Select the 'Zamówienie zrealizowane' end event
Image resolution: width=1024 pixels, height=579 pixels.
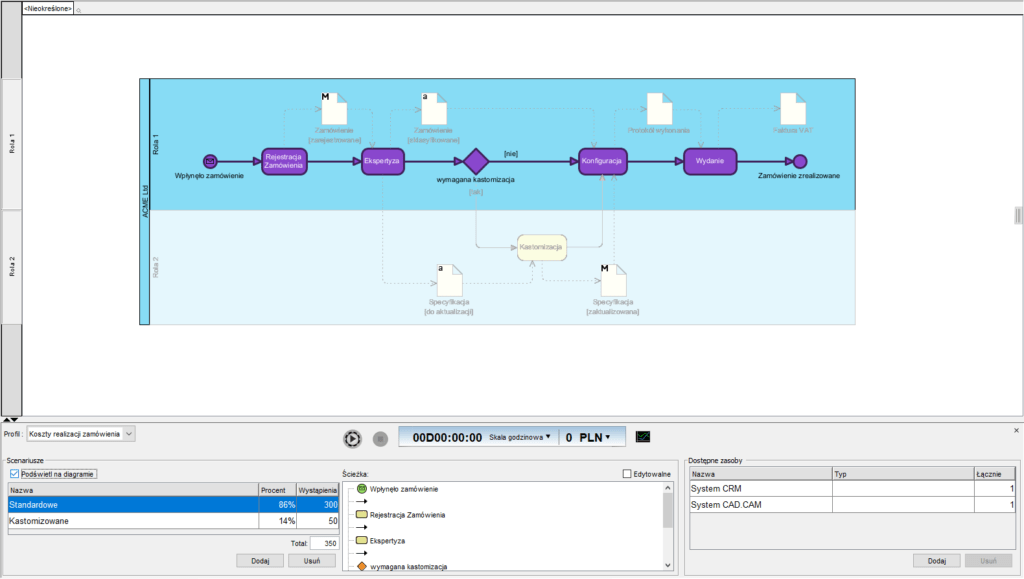coord(800,161)
